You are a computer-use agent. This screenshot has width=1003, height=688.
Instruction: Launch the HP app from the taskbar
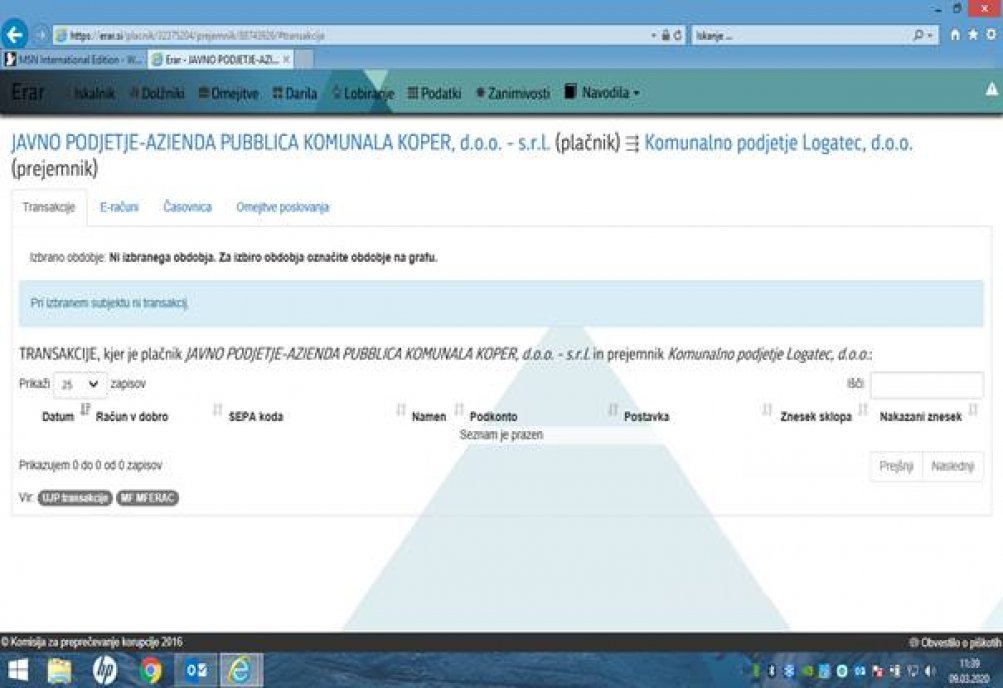point(105,671)
